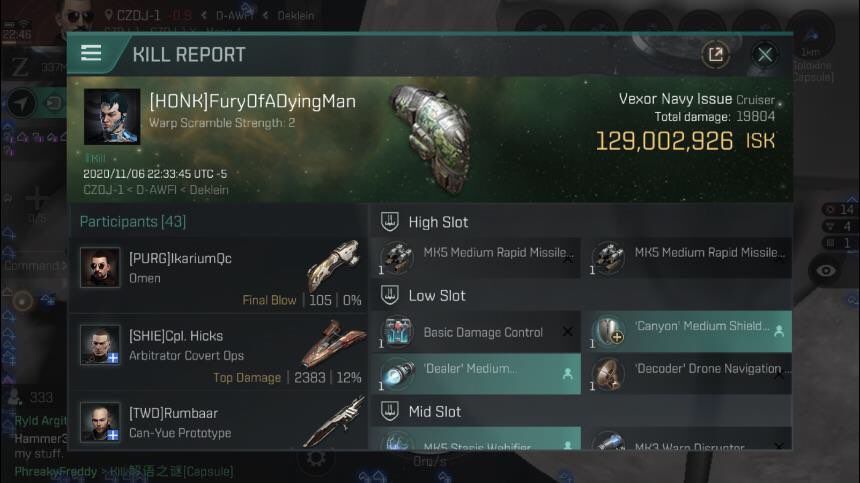Screen dimensions: 860x483
Task: Open the hamburger menu in Kill Report
Action: [91, 53]
